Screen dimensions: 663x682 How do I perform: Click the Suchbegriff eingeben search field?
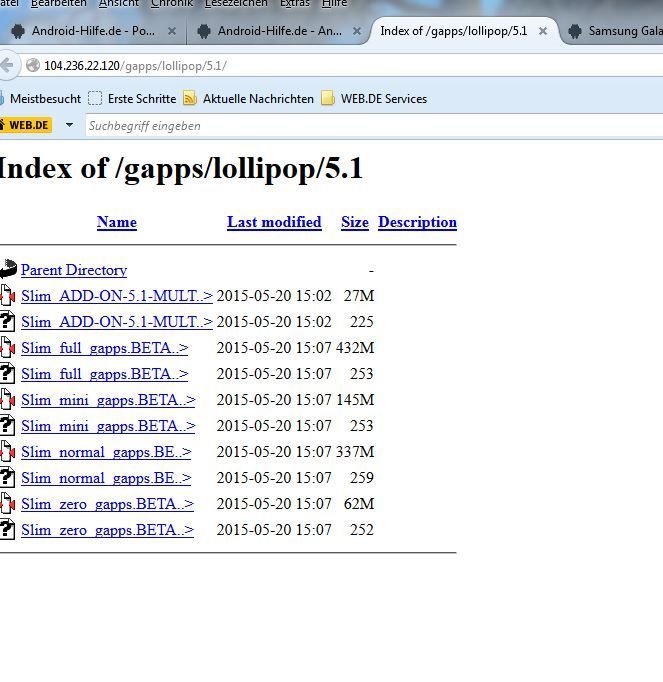point(374,126)
